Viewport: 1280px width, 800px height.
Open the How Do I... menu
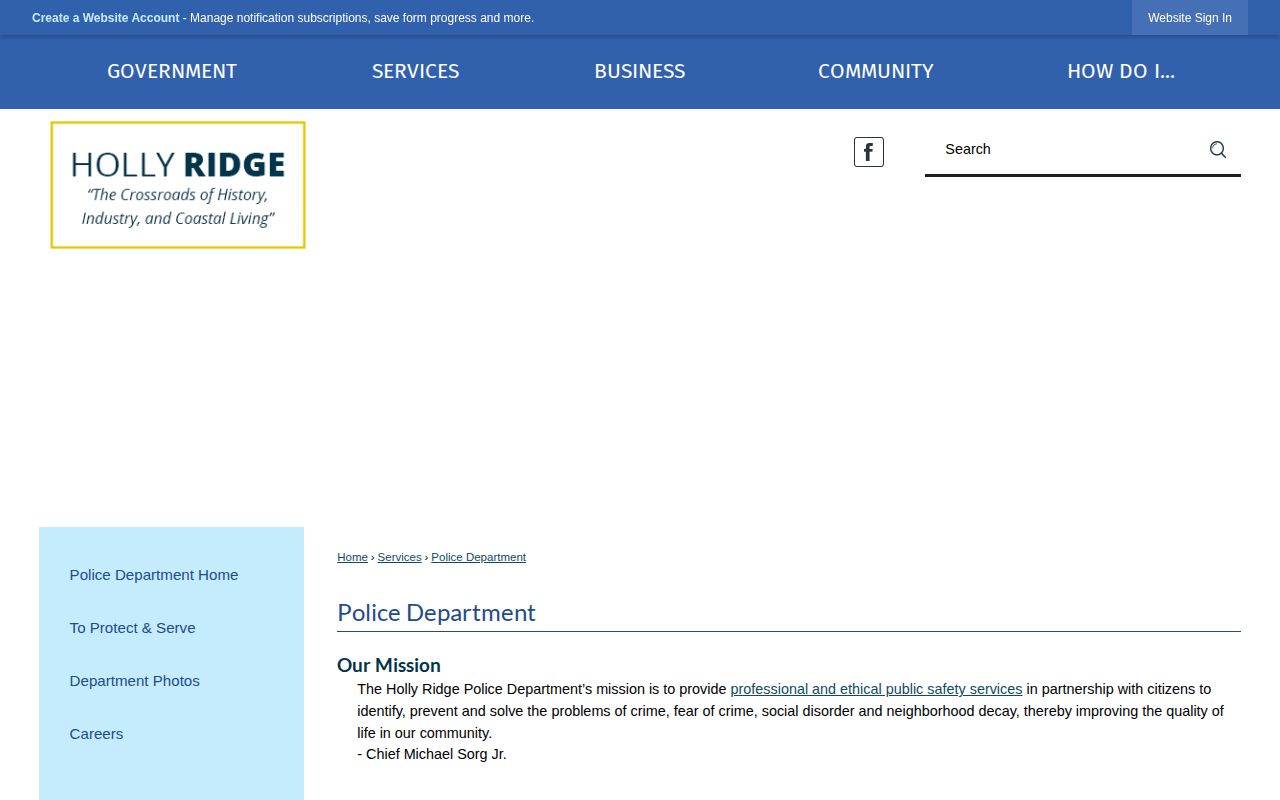(x=1121, y=72)
